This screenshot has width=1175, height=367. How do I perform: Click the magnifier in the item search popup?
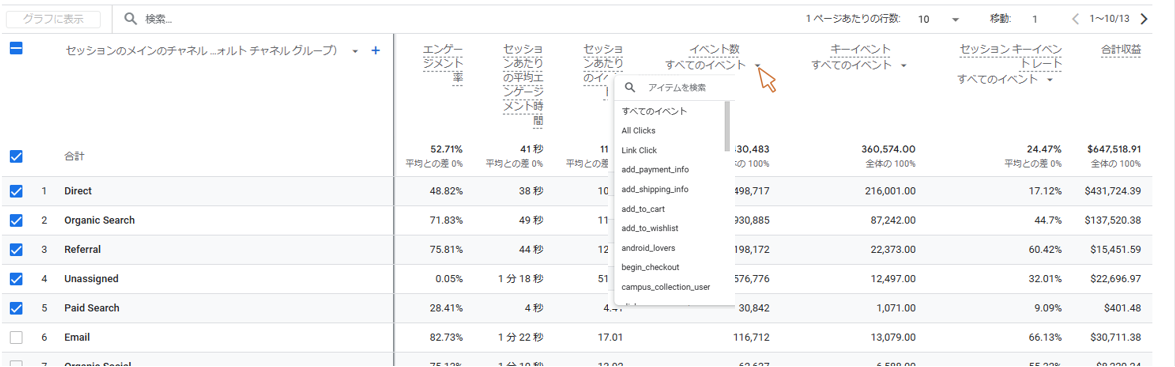[629, 88]
